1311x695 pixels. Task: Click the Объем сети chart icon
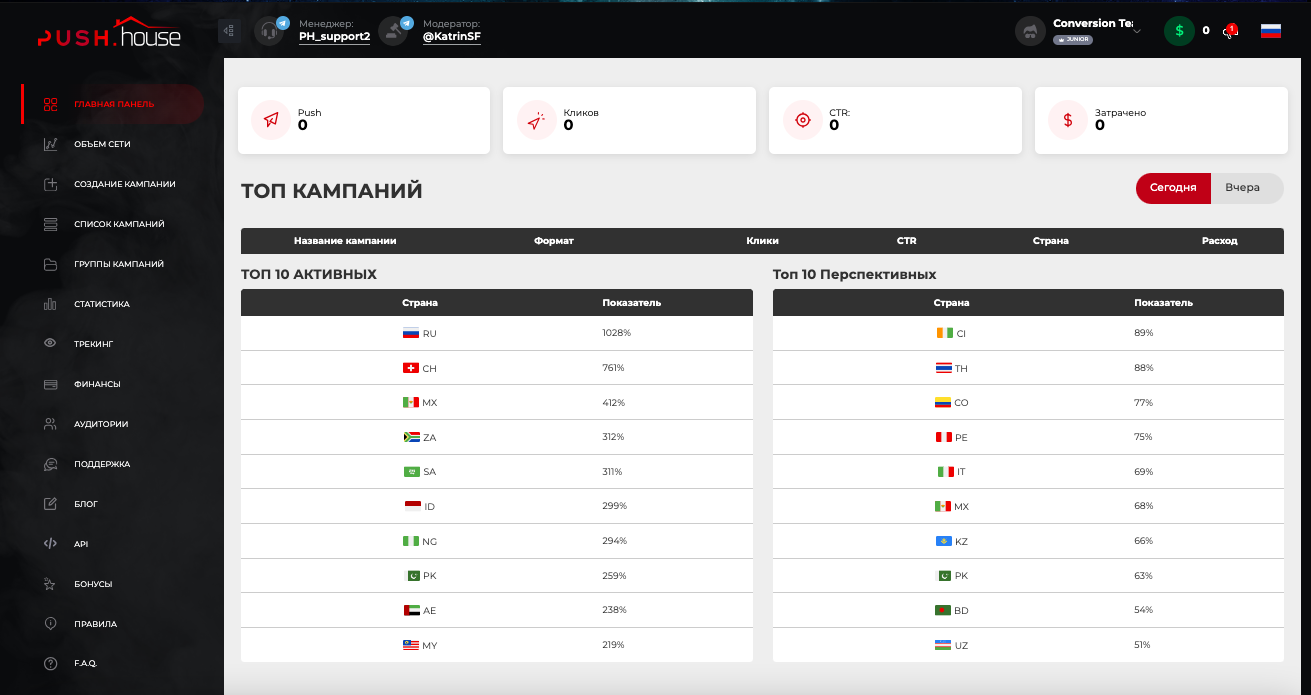coord(50,144)
